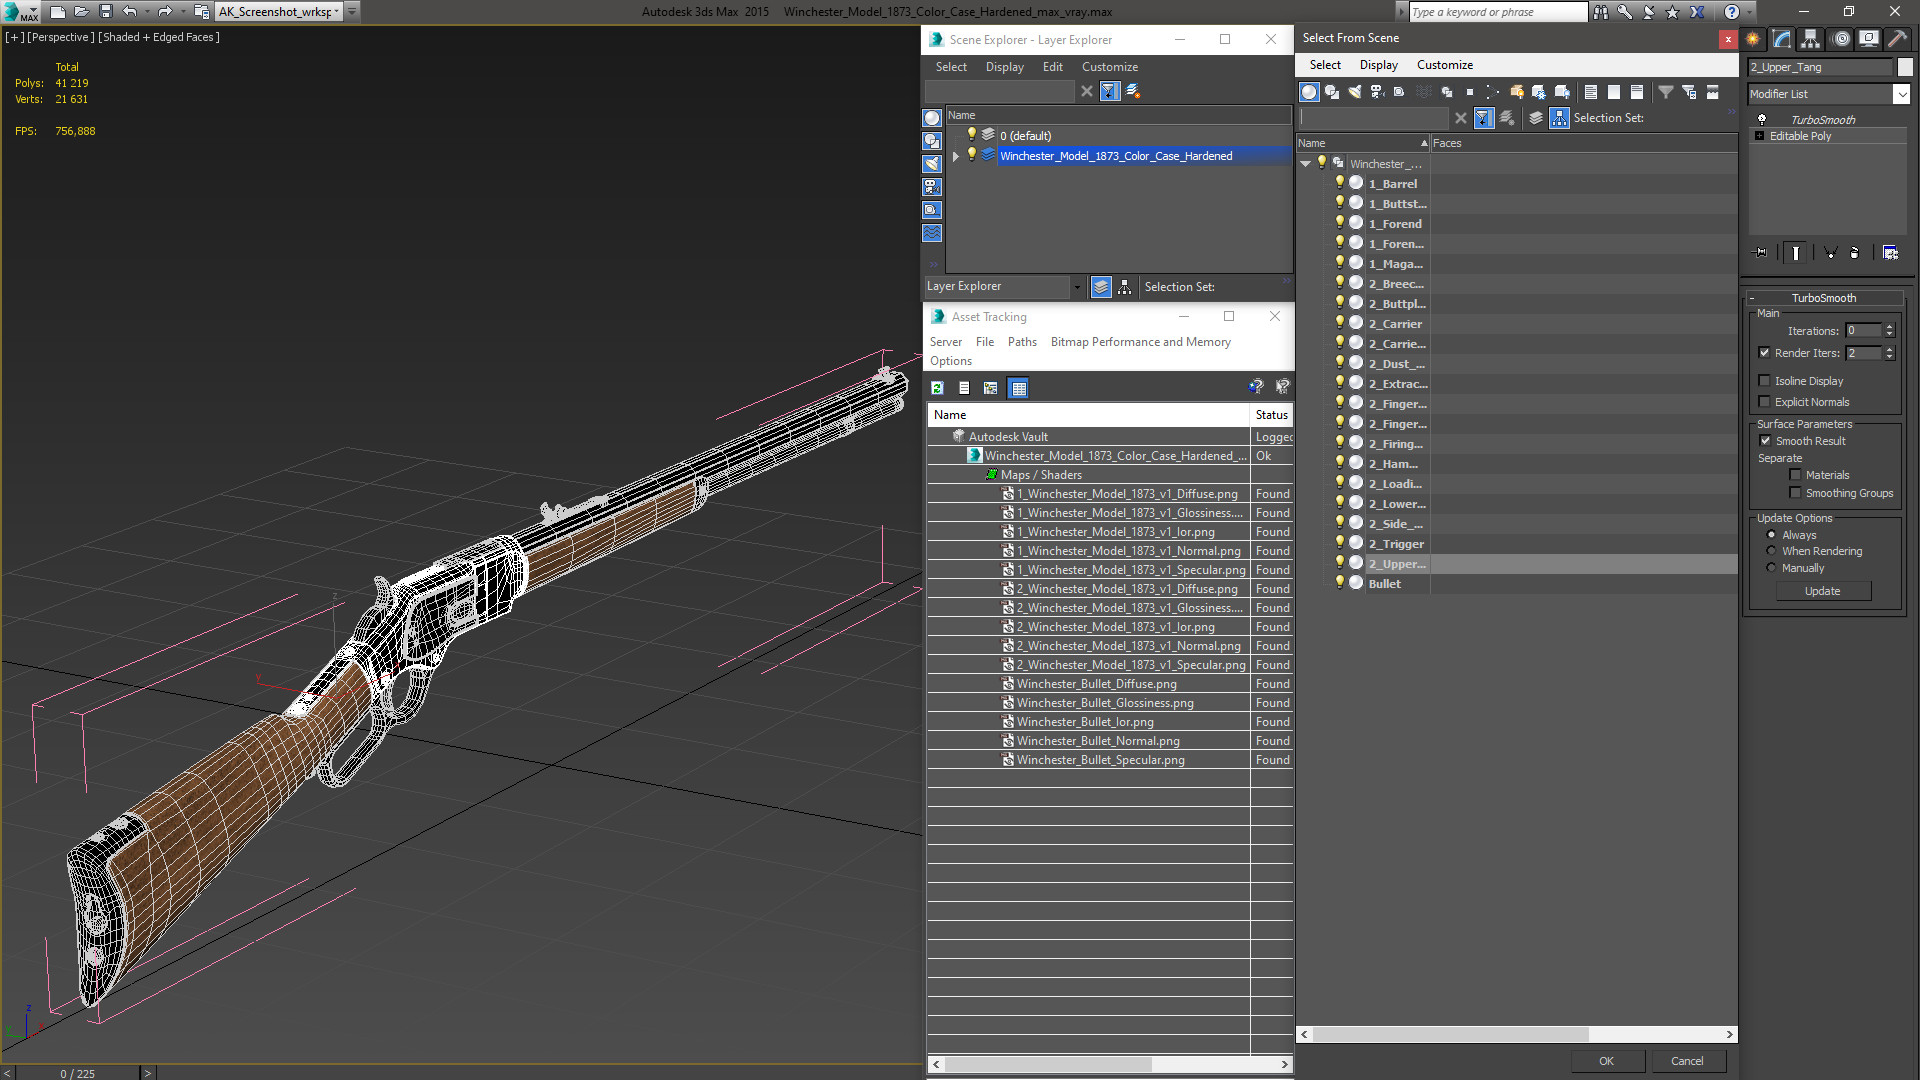The height and width of the screenshot is (1080, 1920).
Task: Open Select menu in Layer Explorer
Action: pos(951,67)
